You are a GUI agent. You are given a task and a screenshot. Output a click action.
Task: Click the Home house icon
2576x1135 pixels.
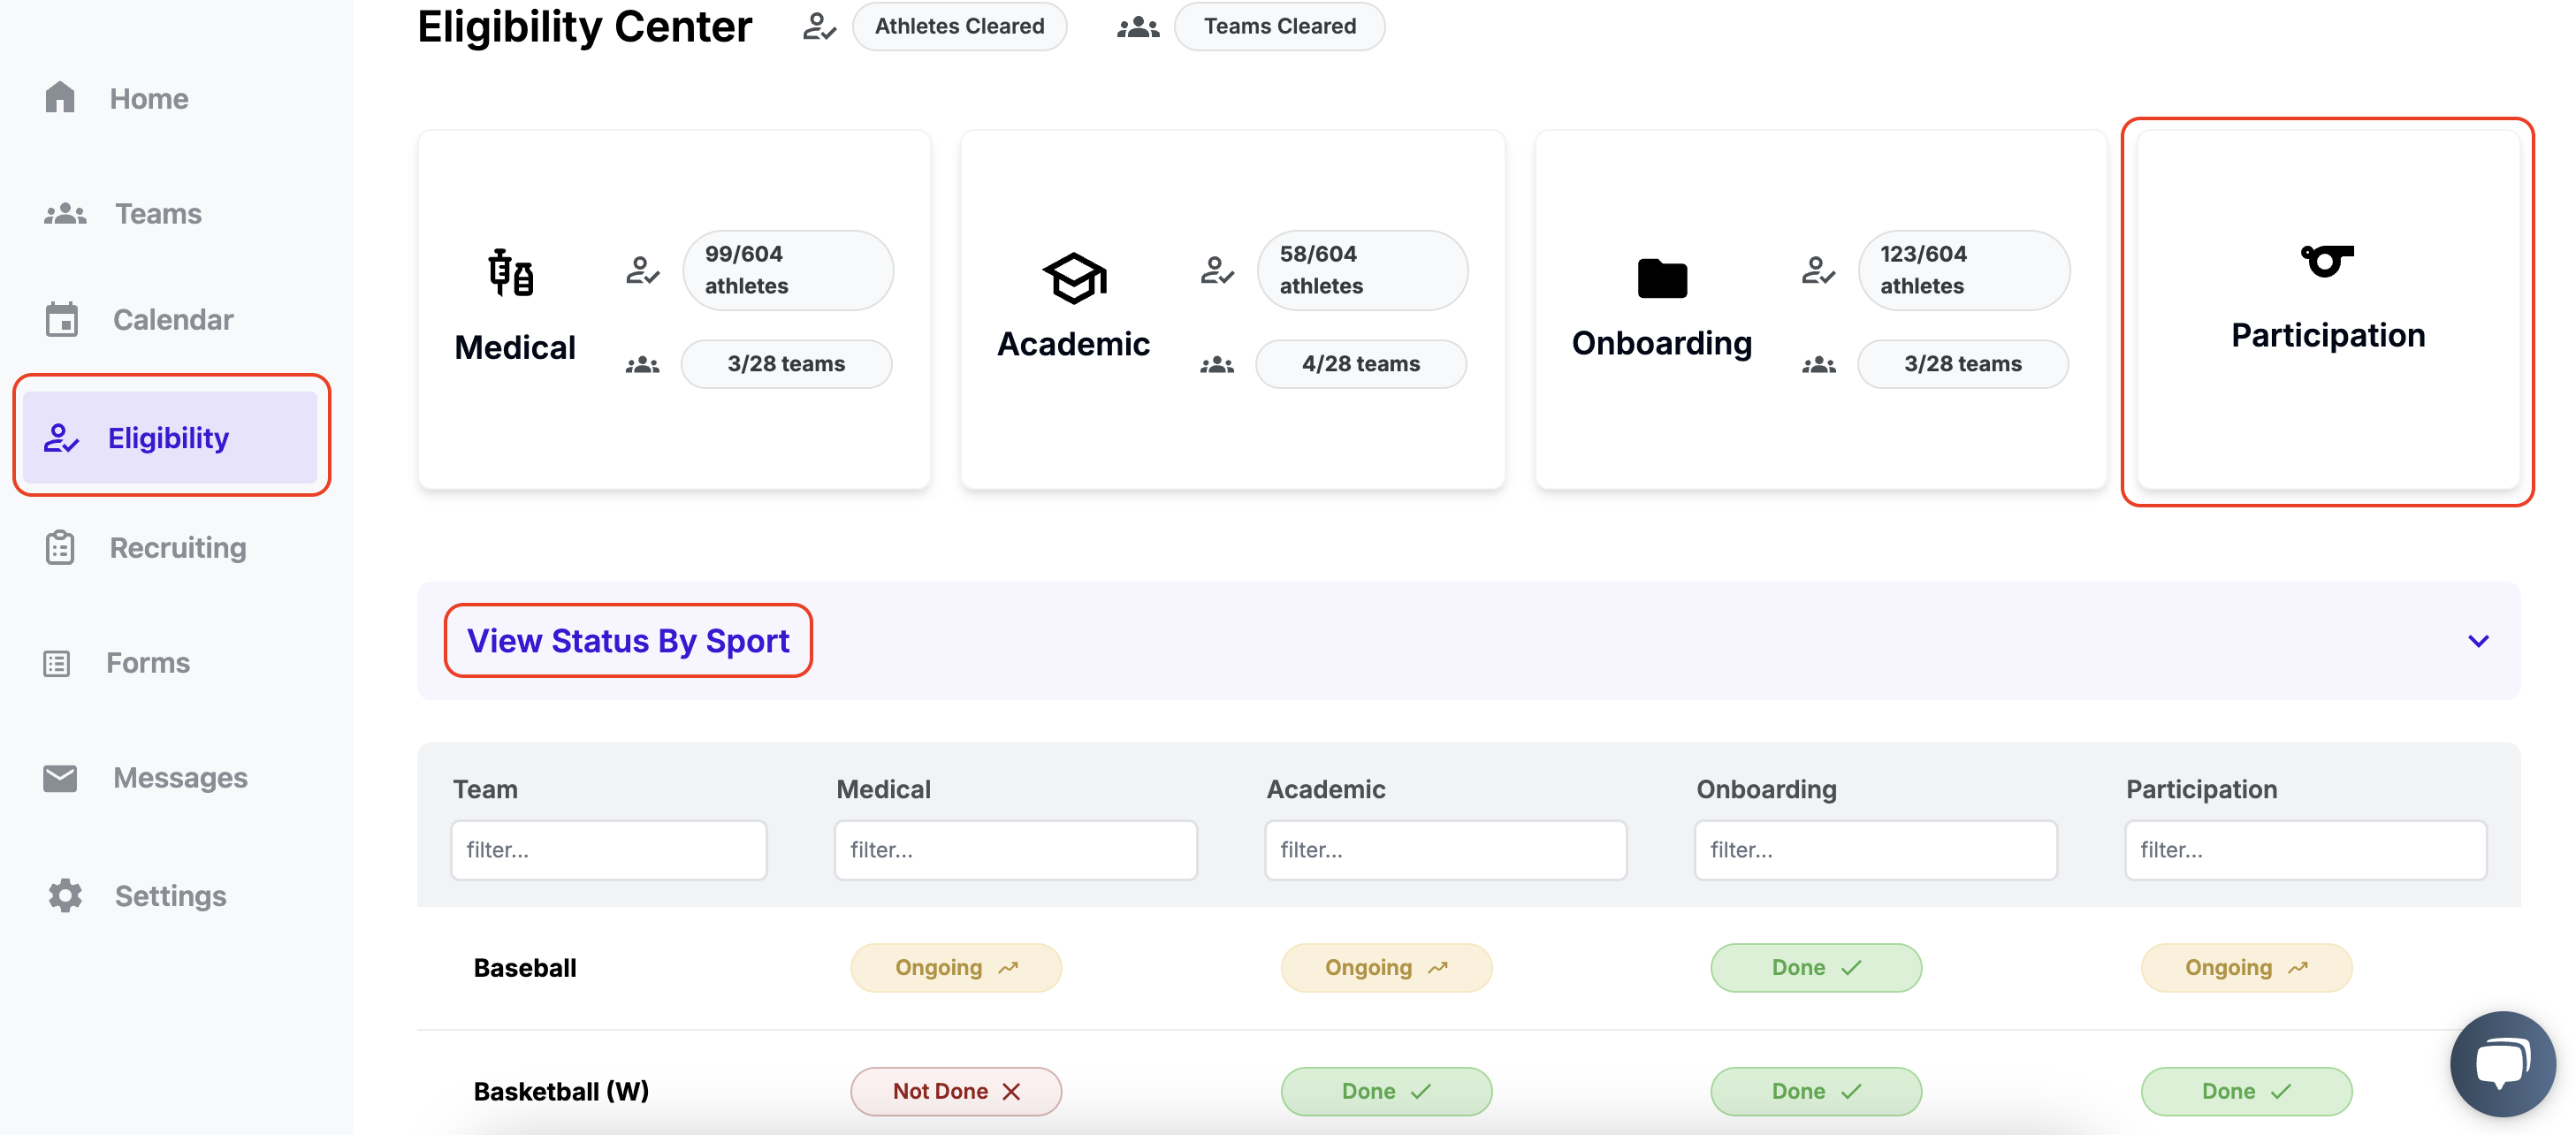click(x=60, y=98)
